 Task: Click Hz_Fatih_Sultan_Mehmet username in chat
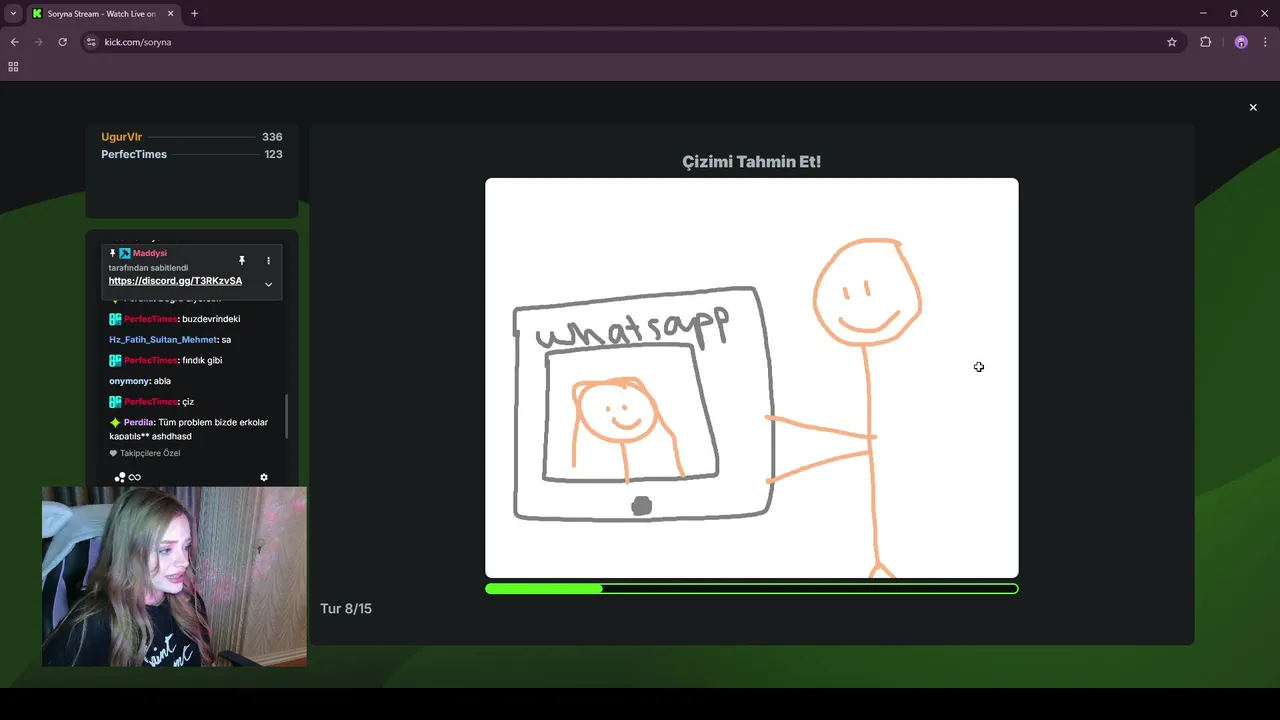click(x=163, y=340)
